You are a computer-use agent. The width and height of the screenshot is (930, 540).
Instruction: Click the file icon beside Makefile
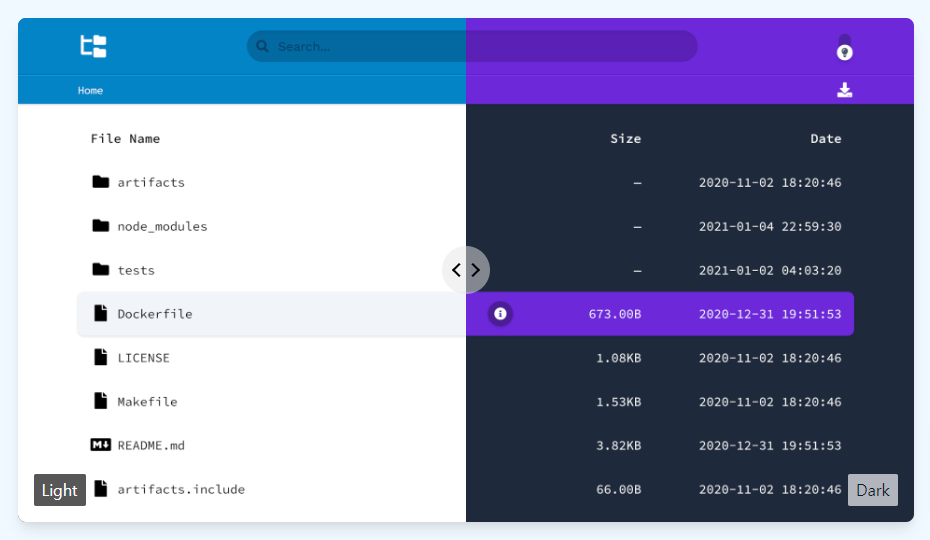[x=101, y=401]
